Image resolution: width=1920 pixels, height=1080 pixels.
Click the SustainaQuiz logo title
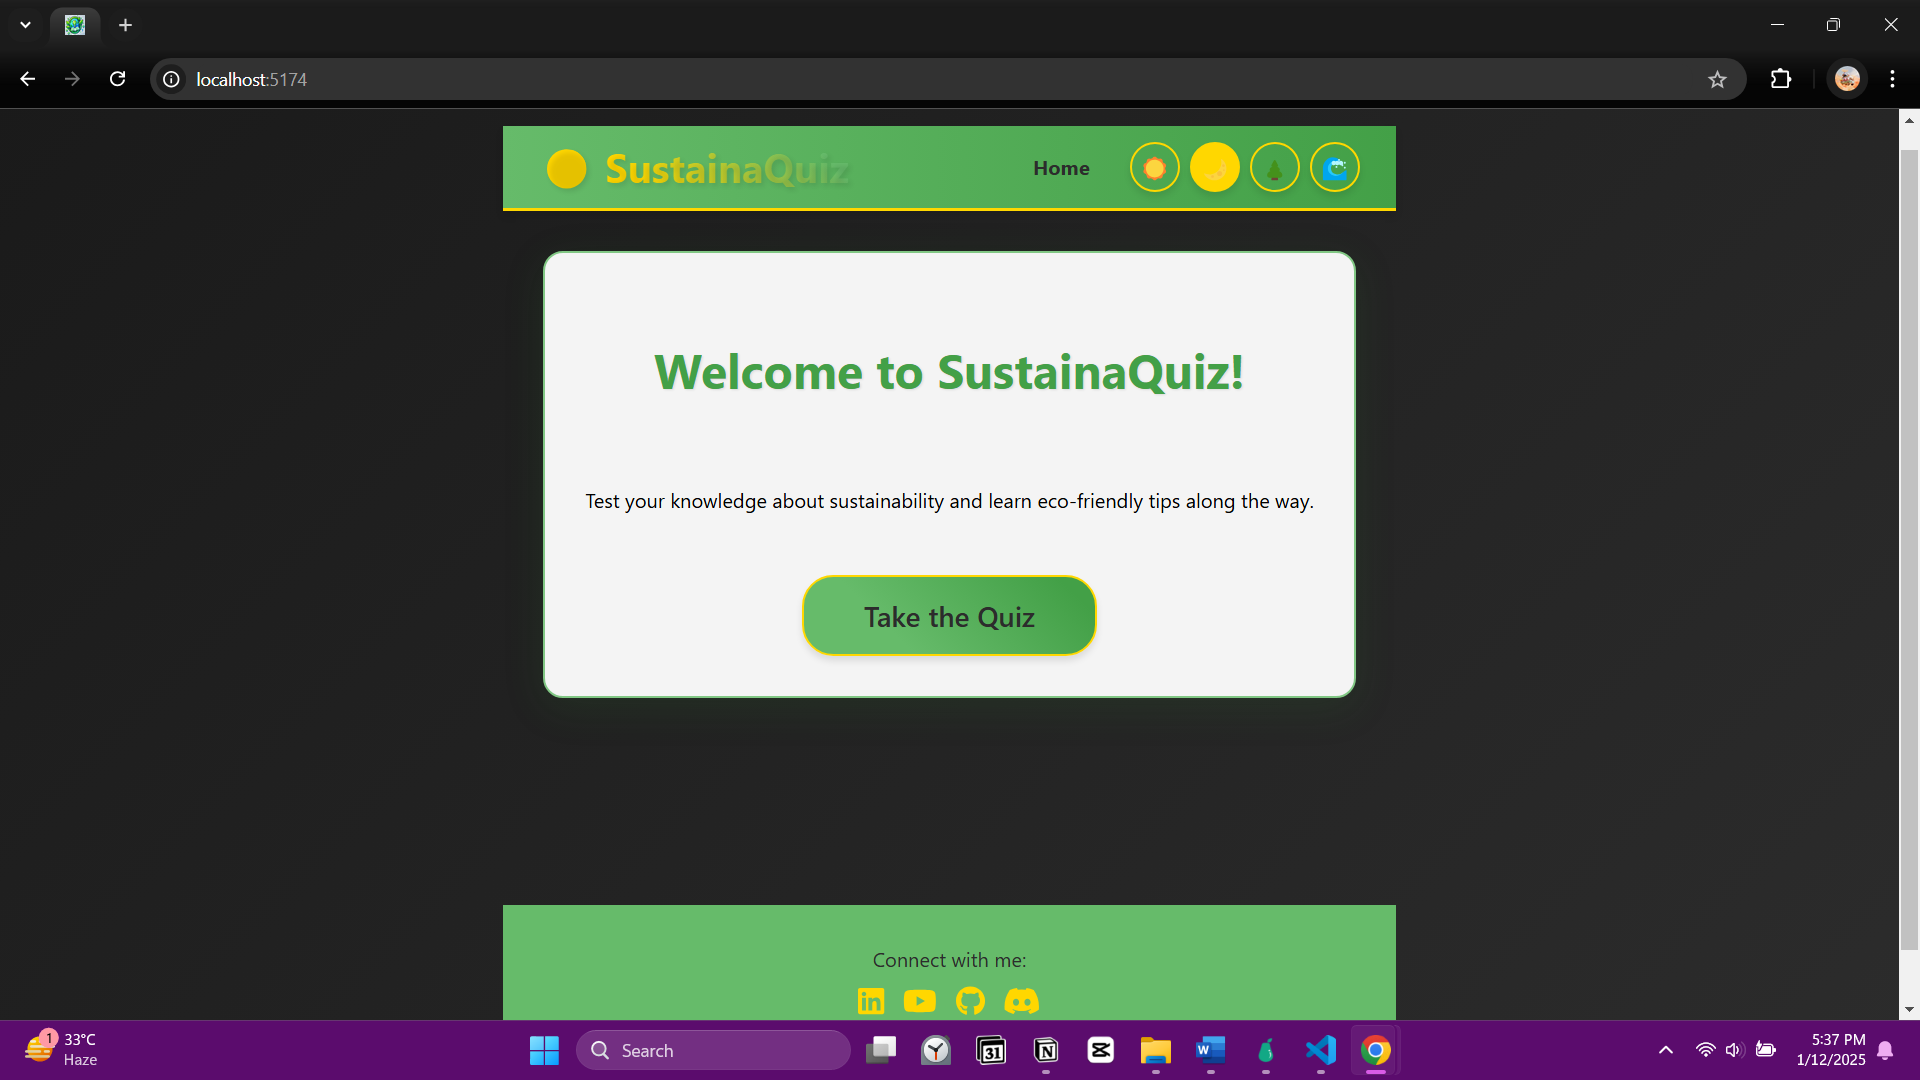point(726,169)
